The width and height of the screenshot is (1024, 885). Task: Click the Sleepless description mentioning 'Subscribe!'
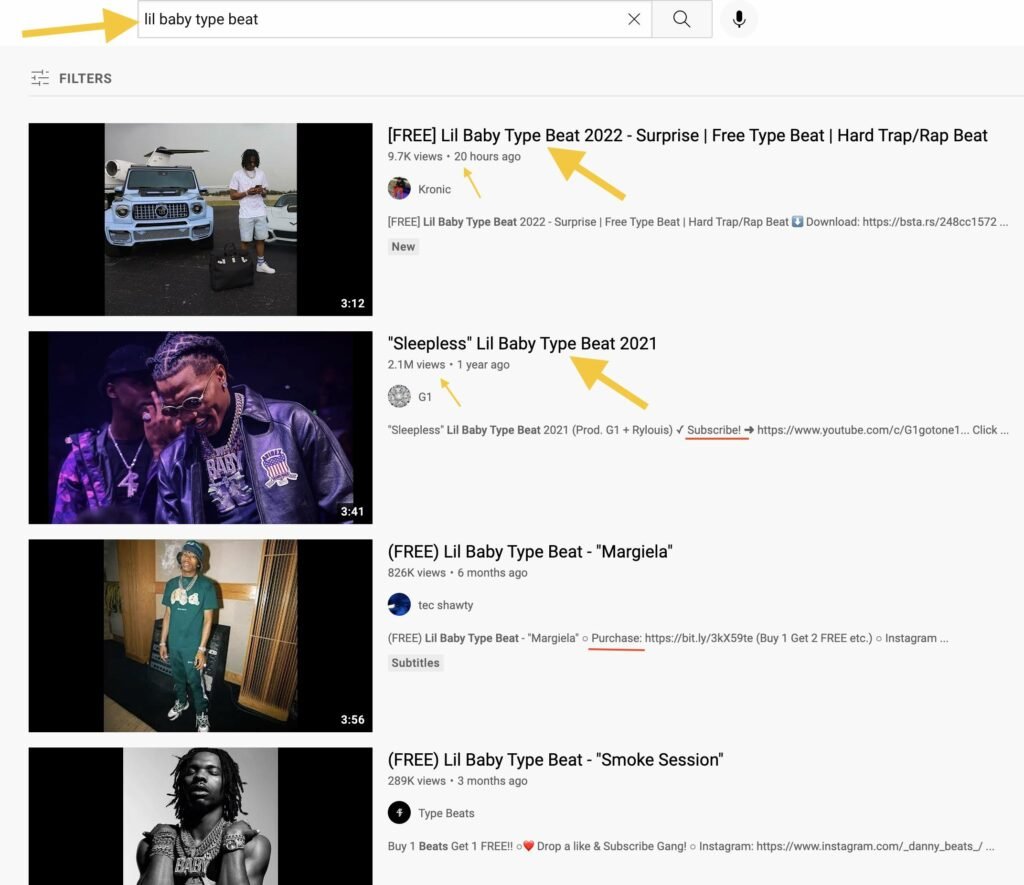click(697, 430)
